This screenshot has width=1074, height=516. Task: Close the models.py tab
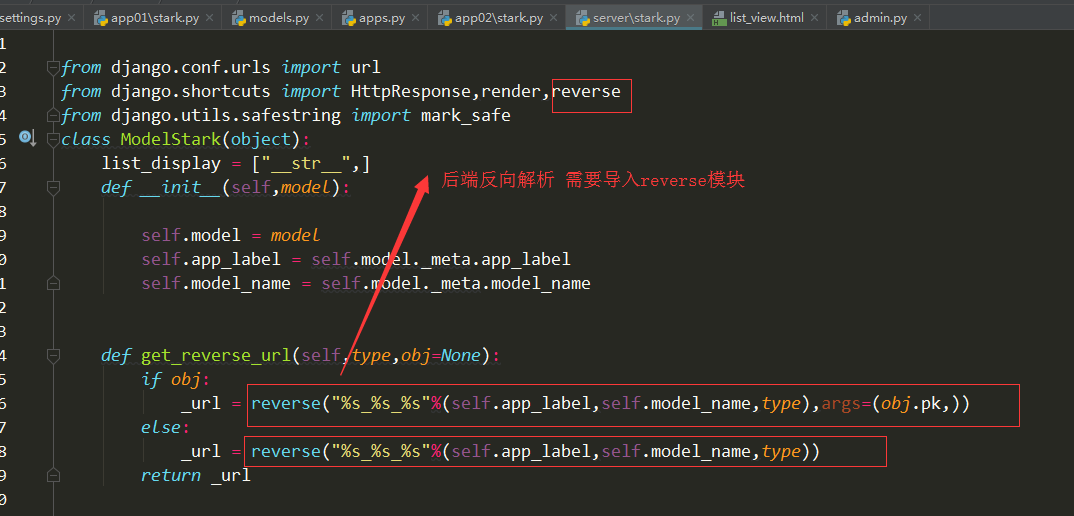coord(319,18)
